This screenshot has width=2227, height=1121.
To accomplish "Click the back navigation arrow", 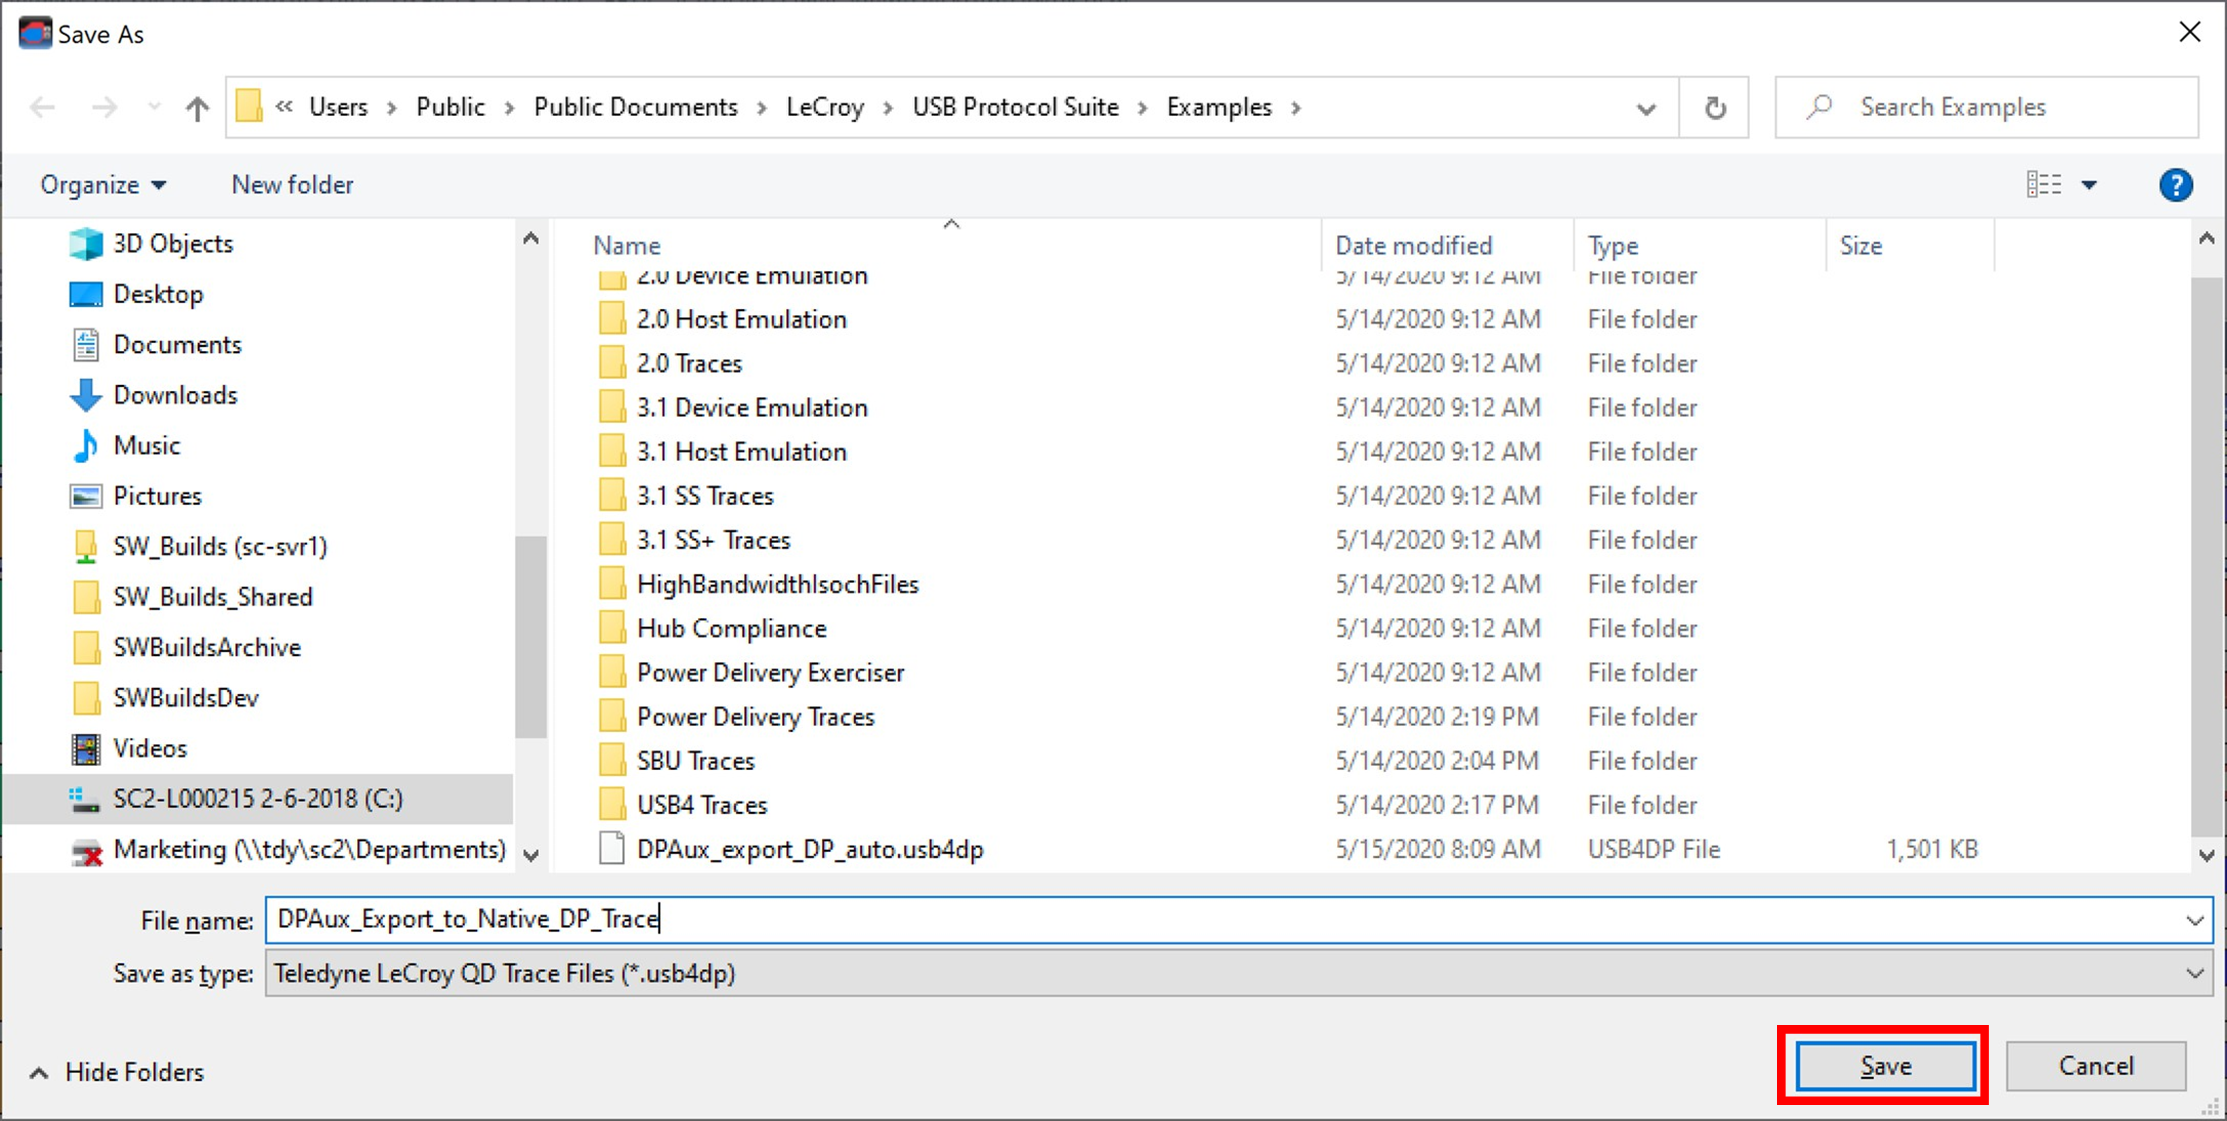I will [42, 107].
